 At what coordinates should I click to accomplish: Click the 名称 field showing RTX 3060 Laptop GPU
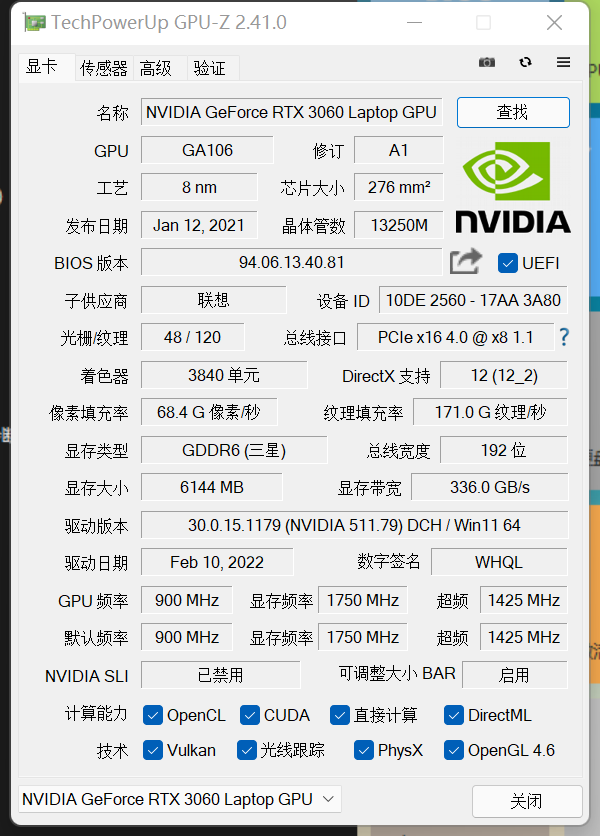(292, 112)
